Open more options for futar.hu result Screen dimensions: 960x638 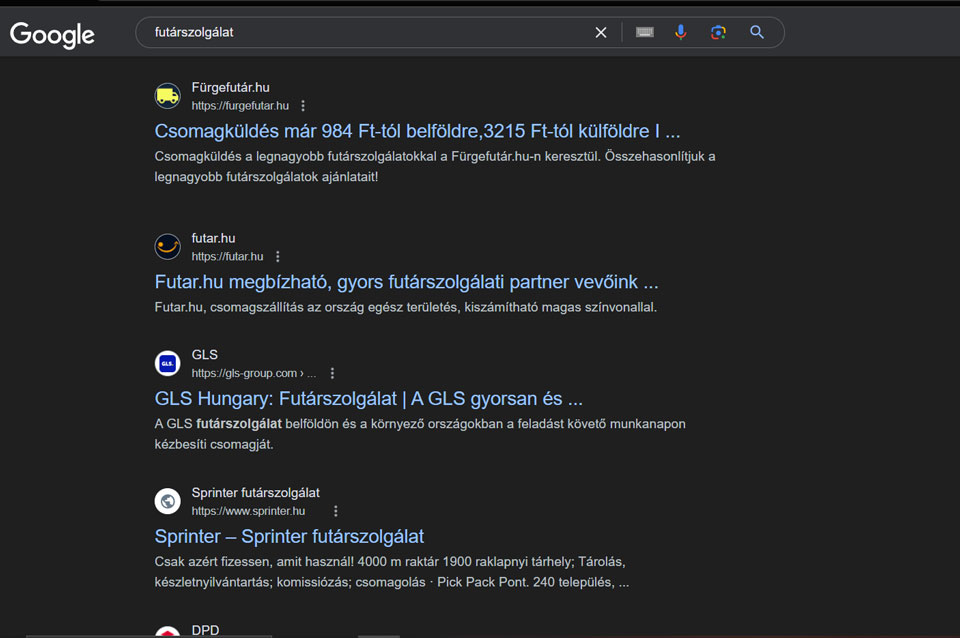coord(277,257)
